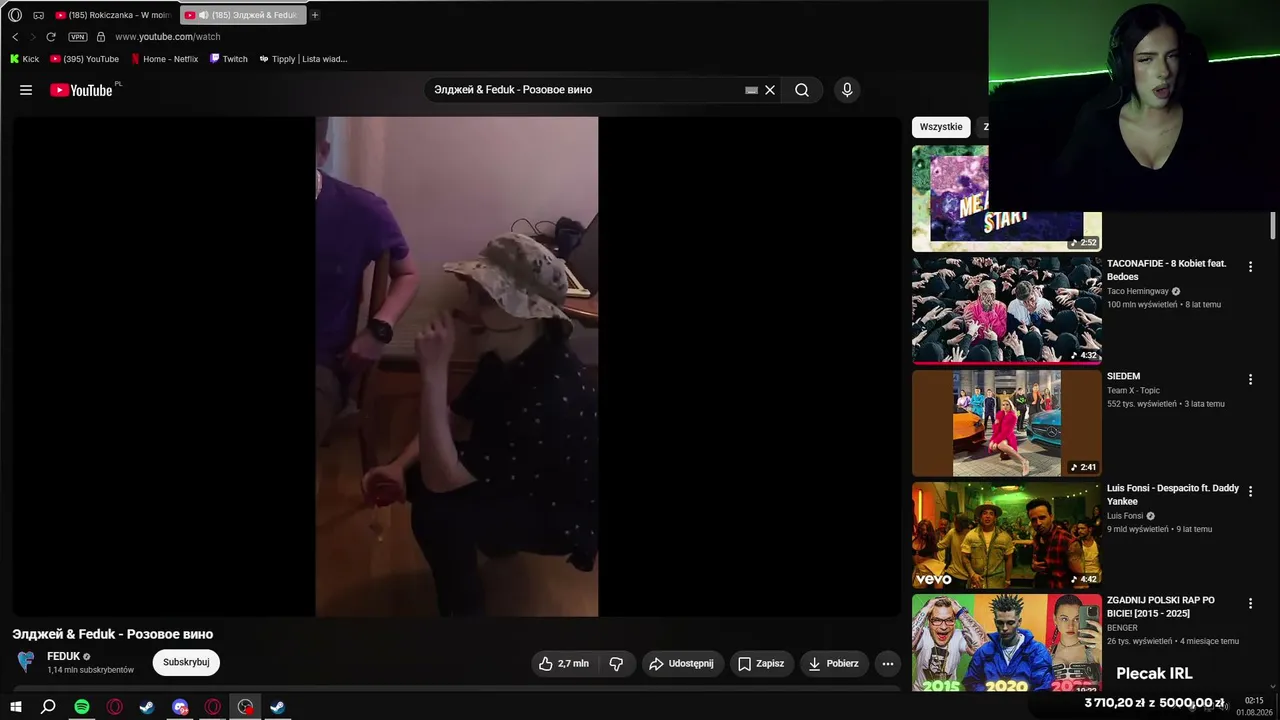Go to the YouTube home logo

point(84,90)
